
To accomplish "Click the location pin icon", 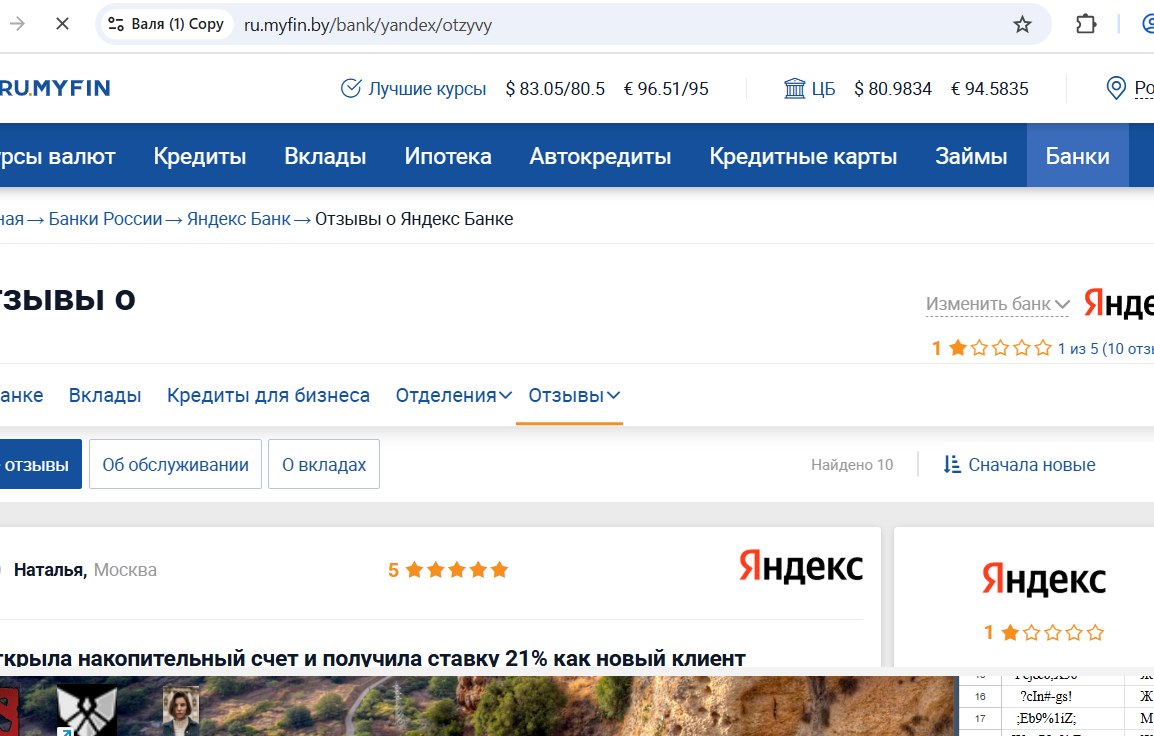I will [1116, 88].
